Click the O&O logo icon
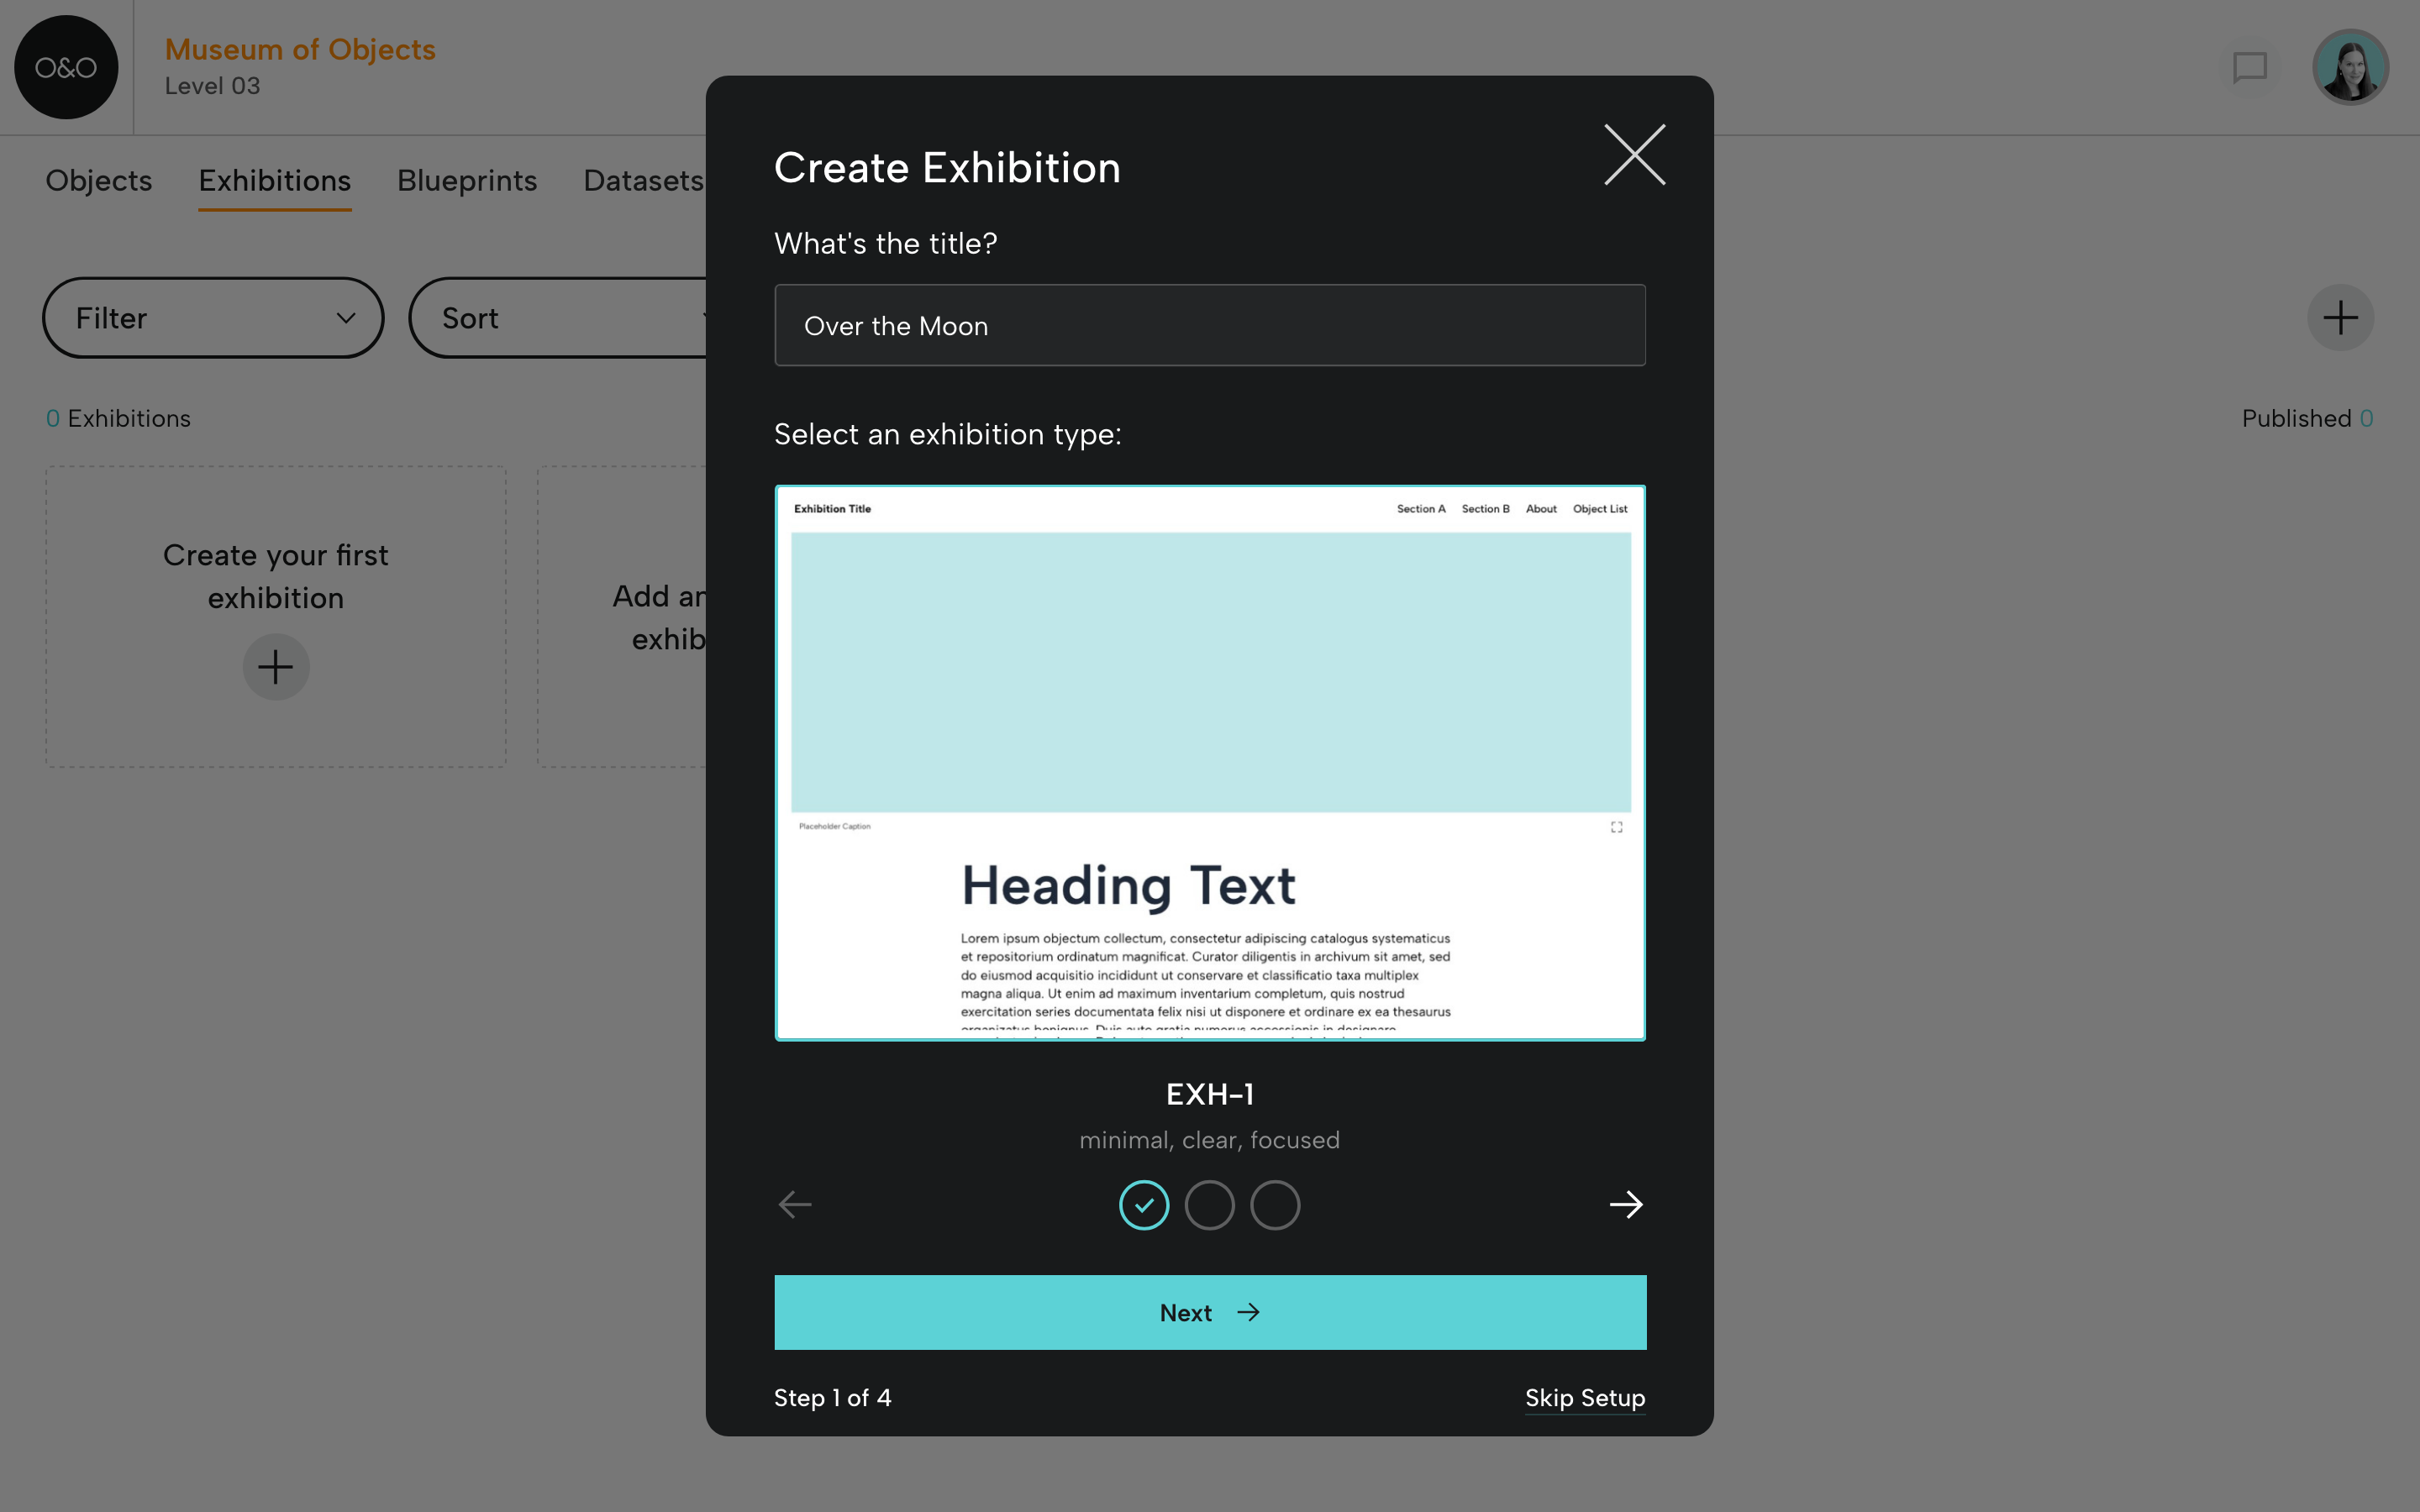2420x1512 pixels. coord(66,67)
